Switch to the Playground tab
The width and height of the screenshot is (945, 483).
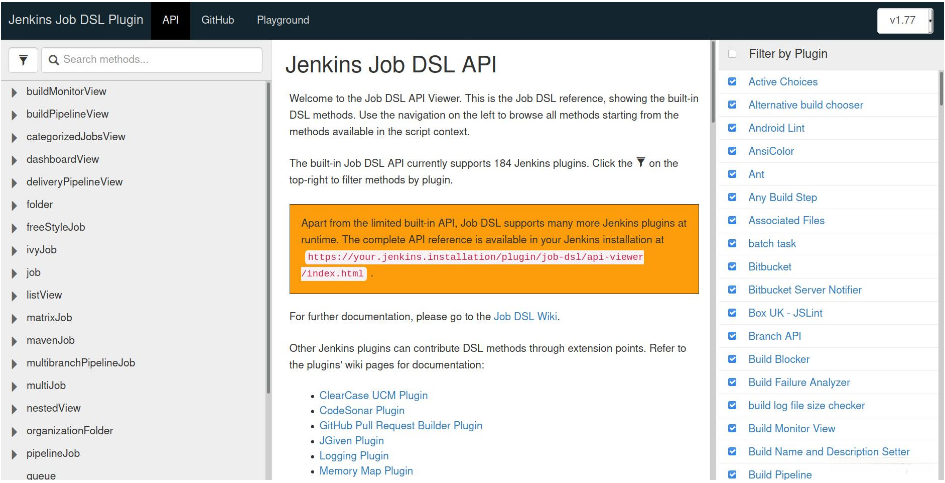click(283, 20)
